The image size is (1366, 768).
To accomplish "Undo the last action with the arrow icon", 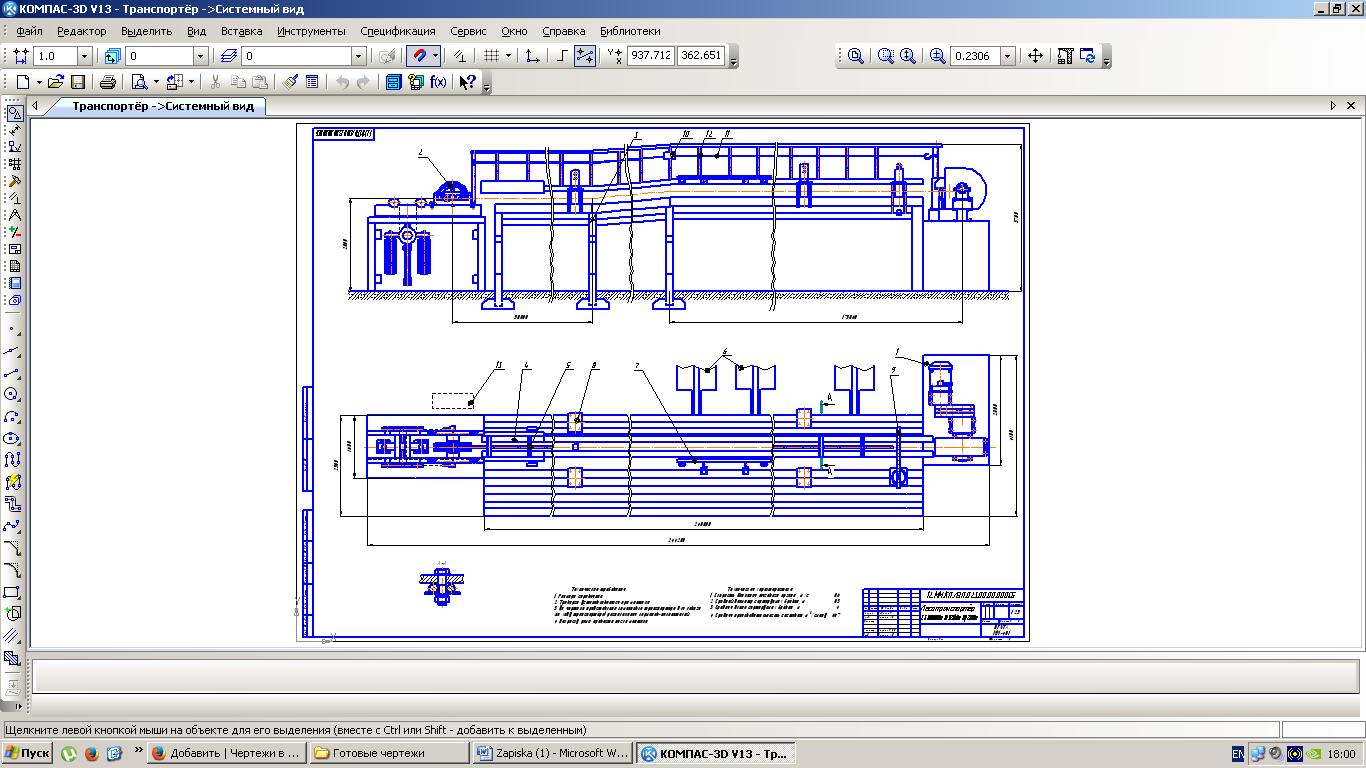I will (342, 82).
